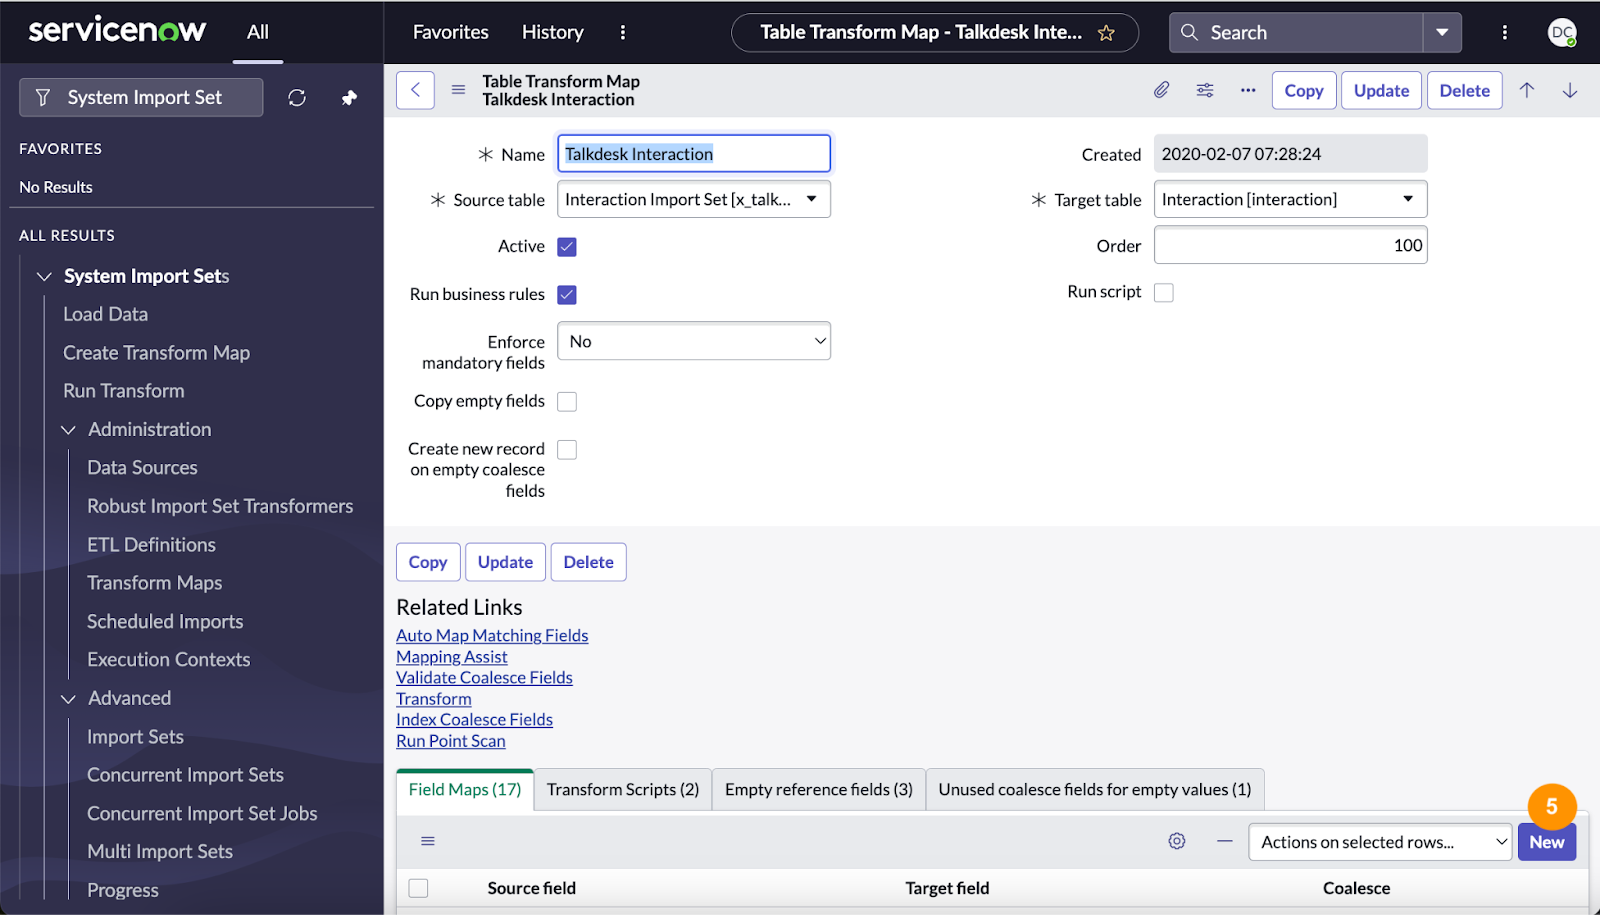The width and height of the screenshot is (1600, 915).
Task: Click the filter funnel icon in navigator
Action: (43, 97)
